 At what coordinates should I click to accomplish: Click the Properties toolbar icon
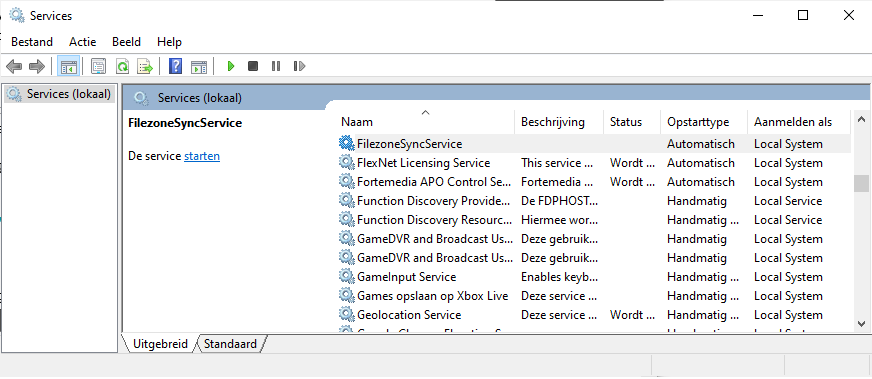pos(98,67)
